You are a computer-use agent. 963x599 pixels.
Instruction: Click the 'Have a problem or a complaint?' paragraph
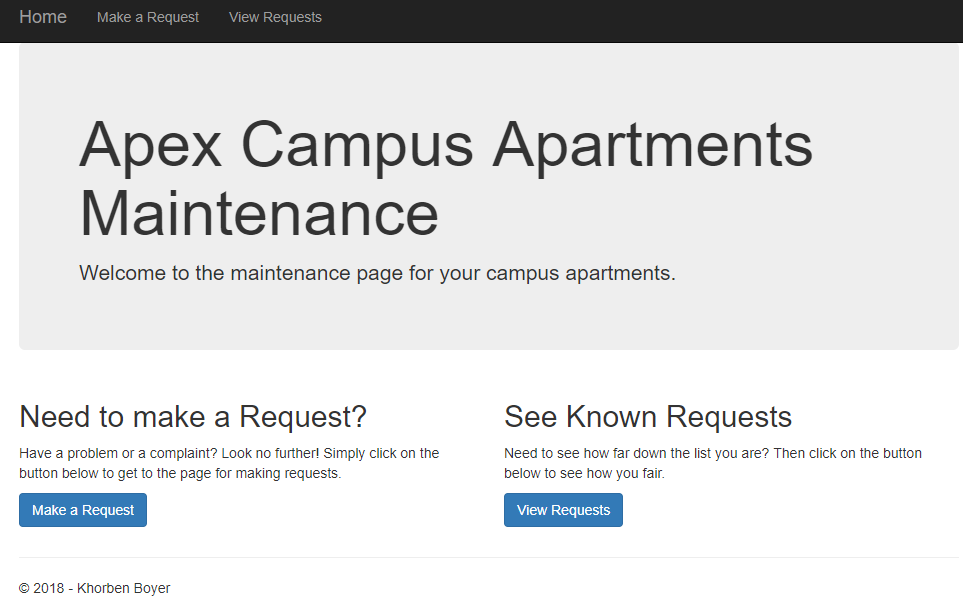(x=229, y=463)
